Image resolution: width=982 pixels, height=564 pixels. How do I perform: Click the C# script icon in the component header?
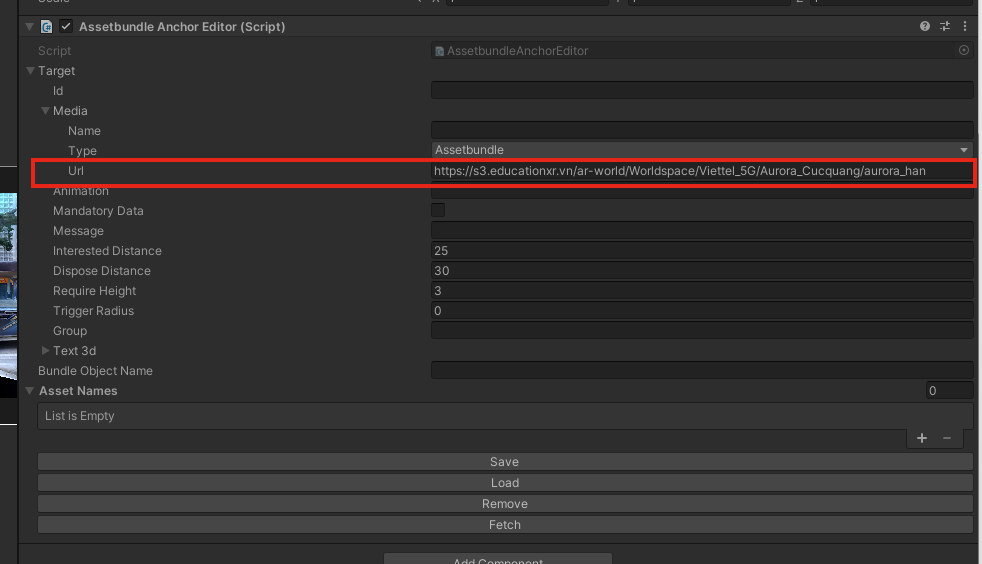[47, 27]
